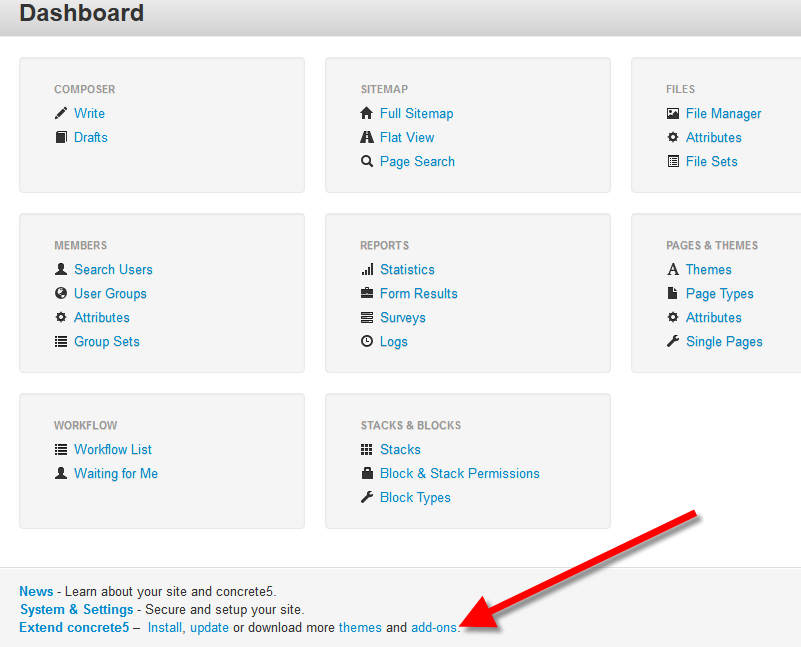Open Page Types under Pages & Themes

(x=719, y=294)
